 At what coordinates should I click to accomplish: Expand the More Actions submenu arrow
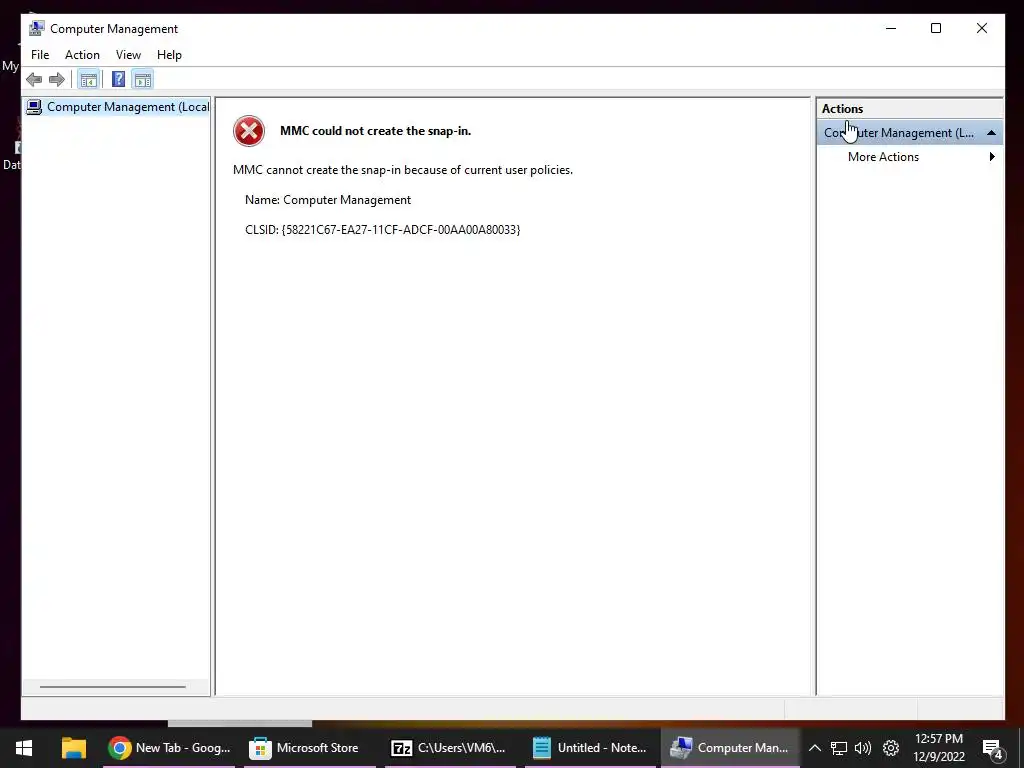click(992, 157)
